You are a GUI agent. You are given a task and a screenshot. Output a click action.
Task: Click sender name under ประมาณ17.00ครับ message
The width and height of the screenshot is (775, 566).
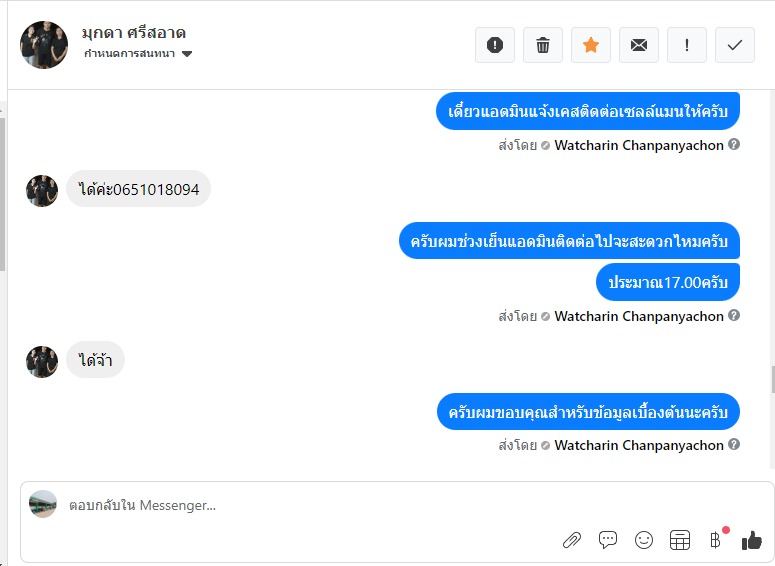[x=639, y=316]
